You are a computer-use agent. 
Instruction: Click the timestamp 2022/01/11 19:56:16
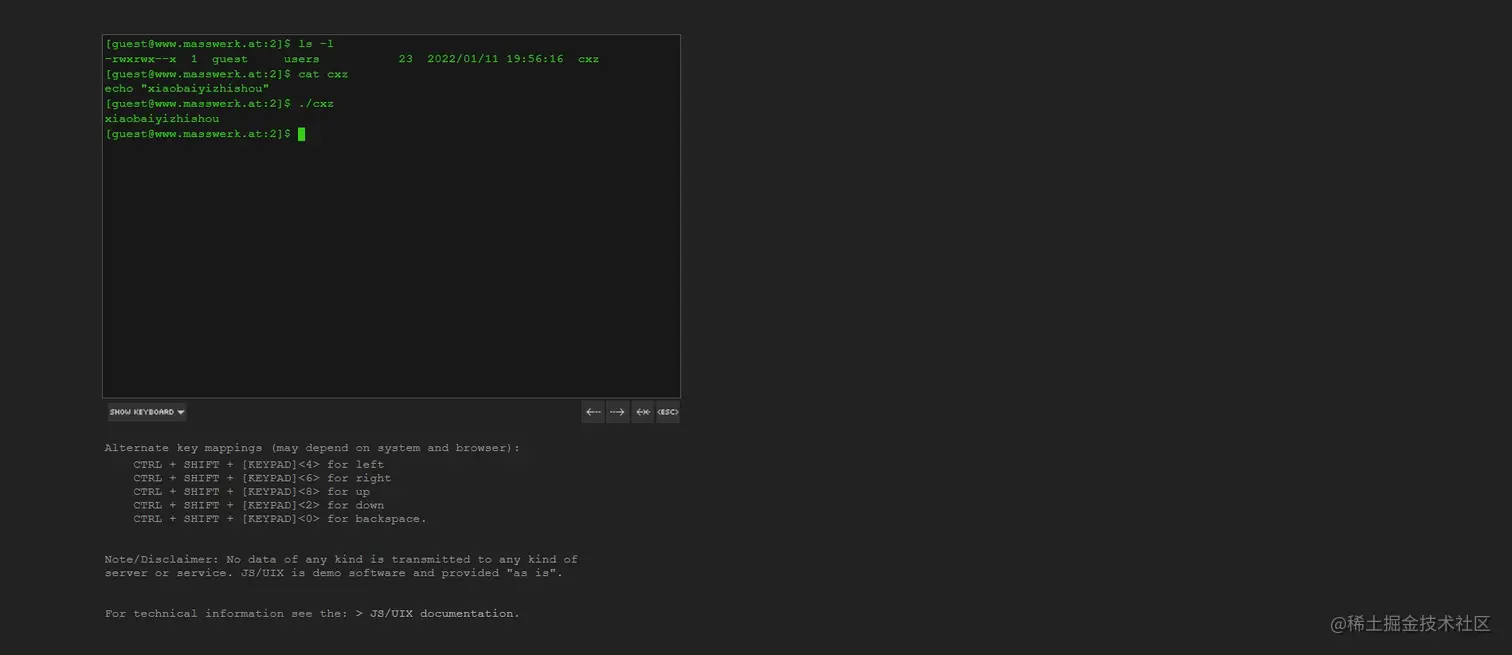[x=495, y=59]
